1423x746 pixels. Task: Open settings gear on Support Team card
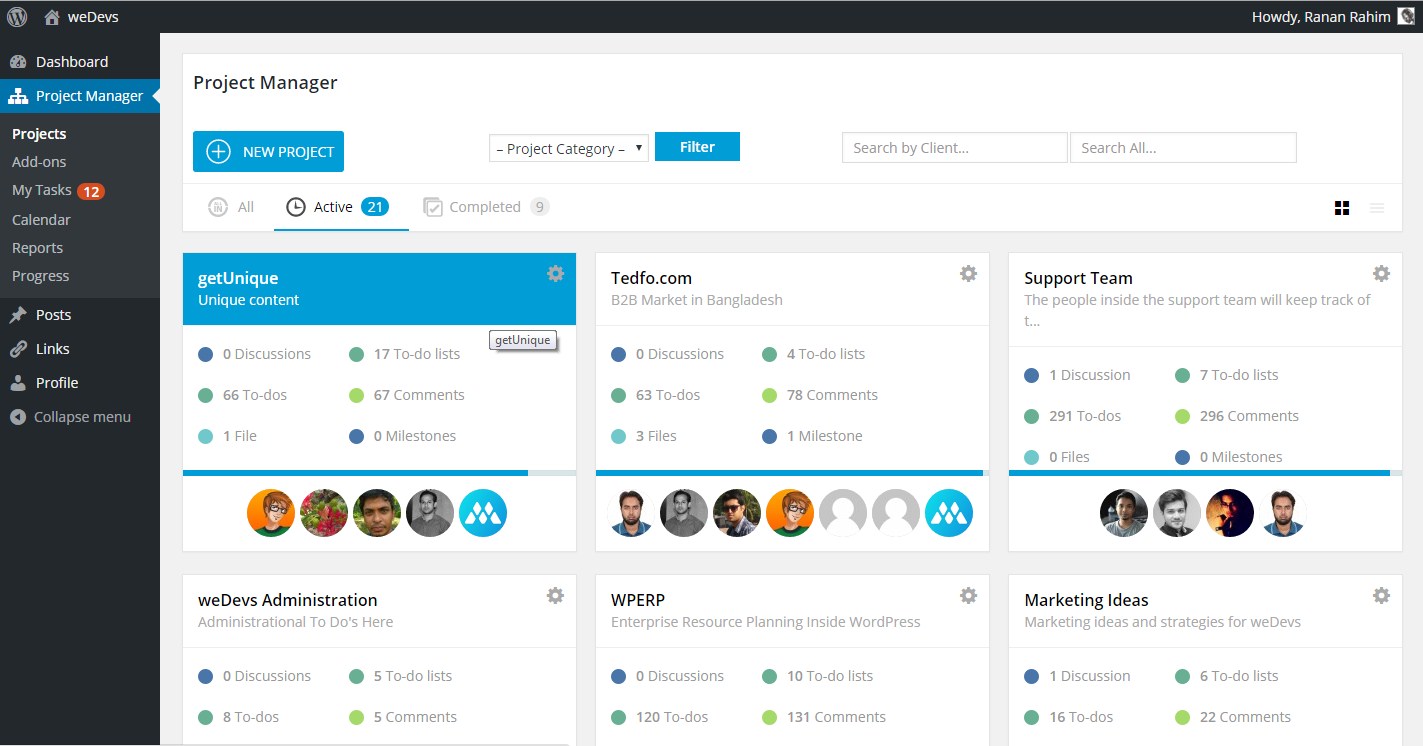tap(1381, 274)
